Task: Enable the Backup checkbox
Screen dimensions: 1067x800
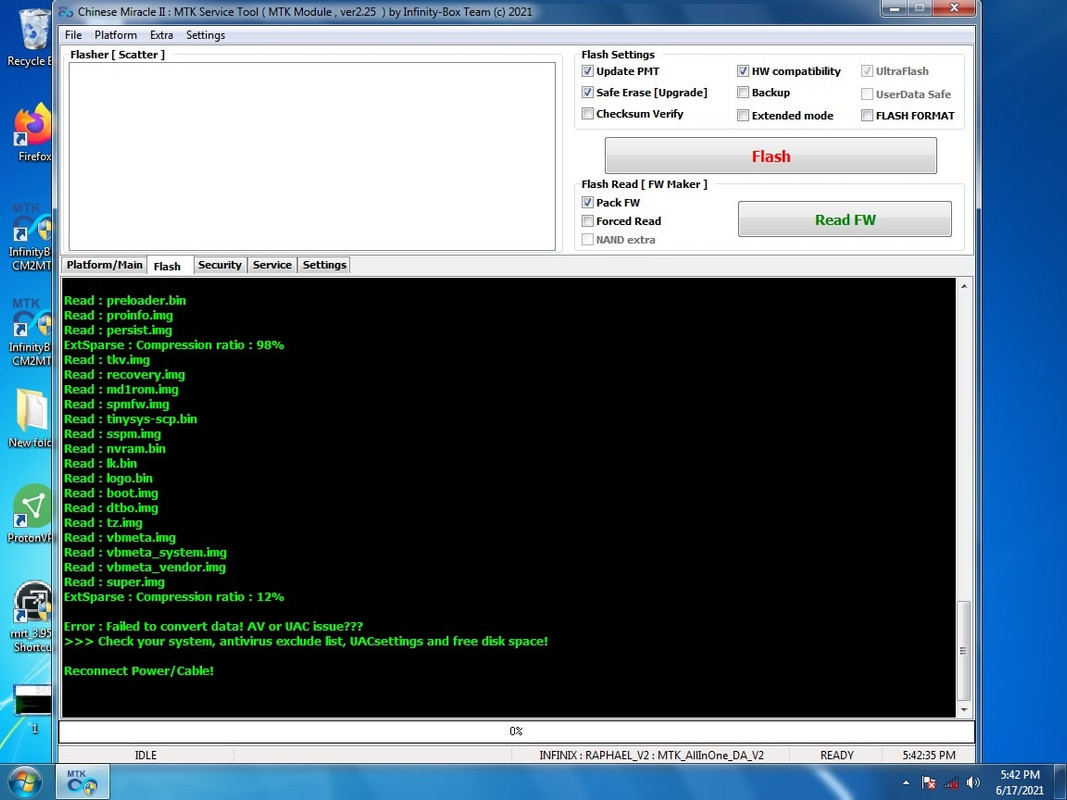Action: (x=742, y=92)
